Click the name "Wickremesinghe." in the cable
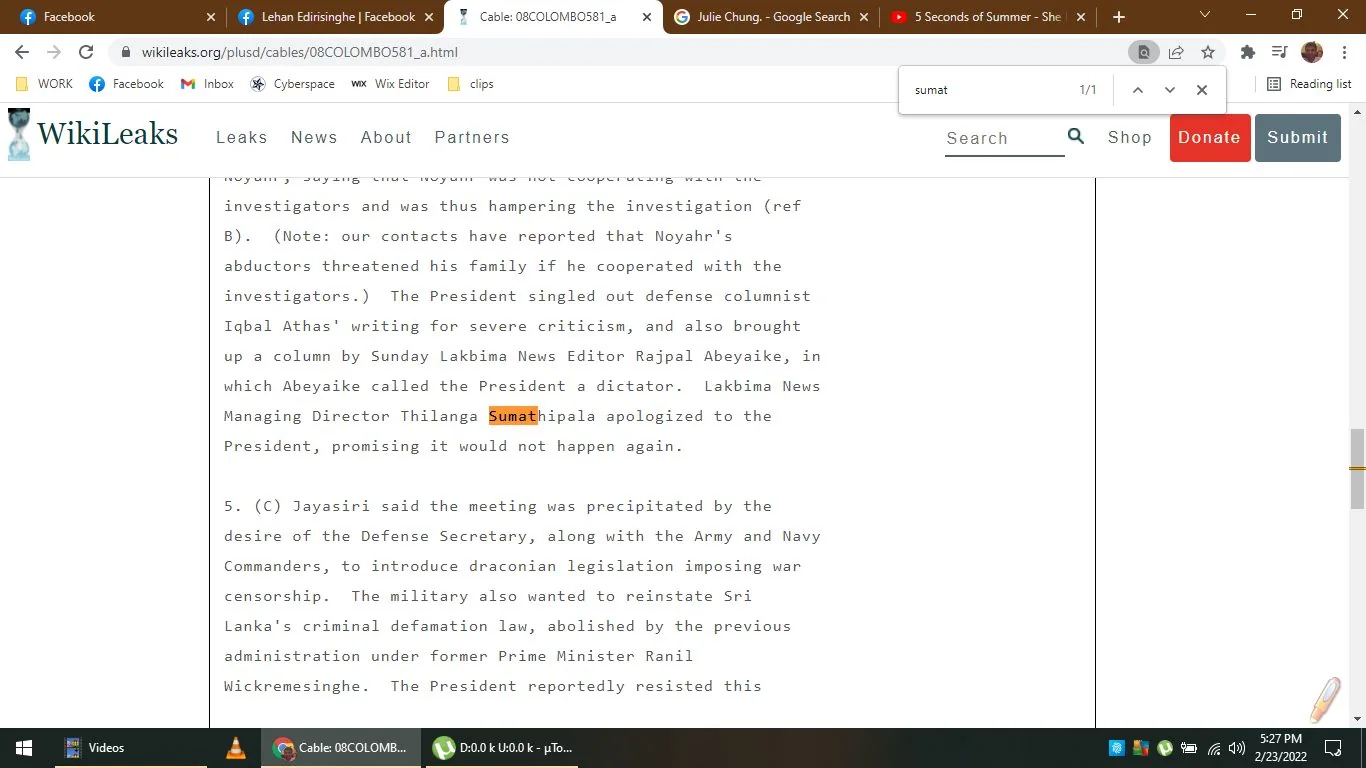Screen dimensions: 1366x768 click(x=298, y=686)
